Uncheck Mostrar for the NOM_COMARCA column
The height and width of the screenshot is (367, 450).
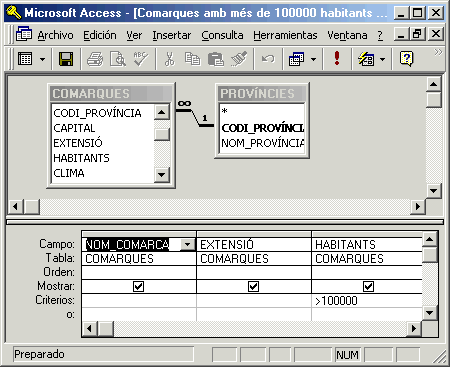point(138,286)
